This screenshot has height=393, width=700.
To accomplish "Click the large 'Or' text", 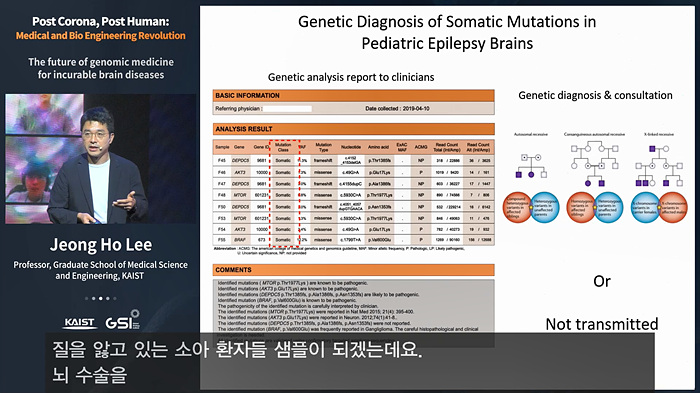I will coord(601,281).
